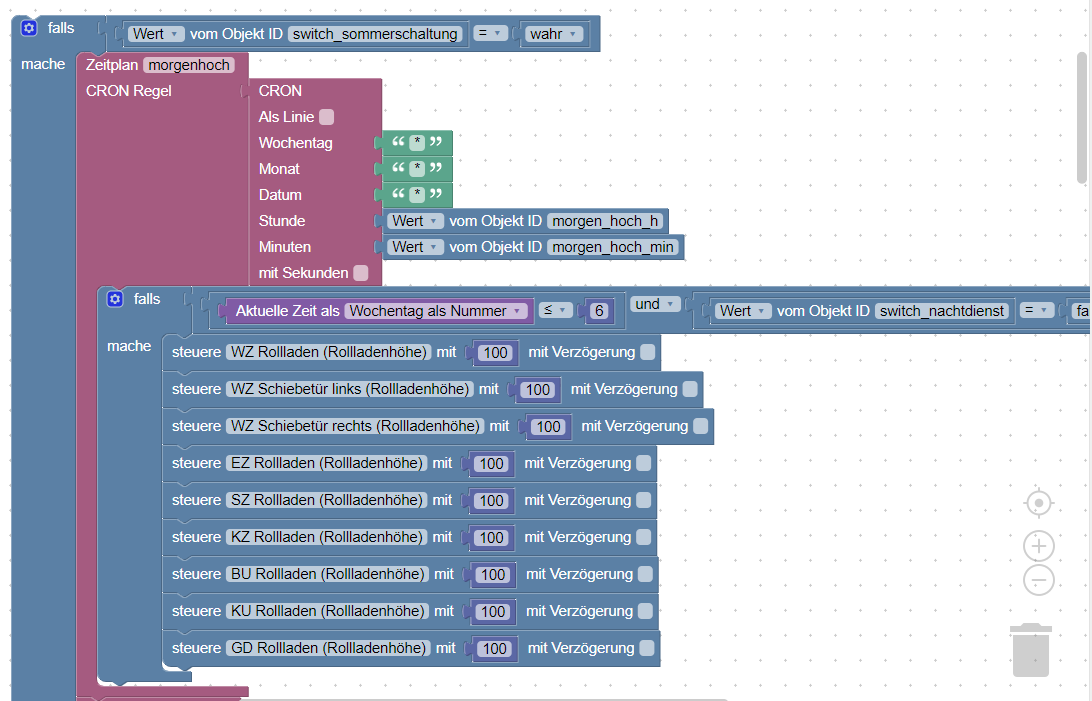The height and width of the screenshot is (701, 1092).
Task: Open gear settings of inner falls block
Action: (x=115, y=299)
